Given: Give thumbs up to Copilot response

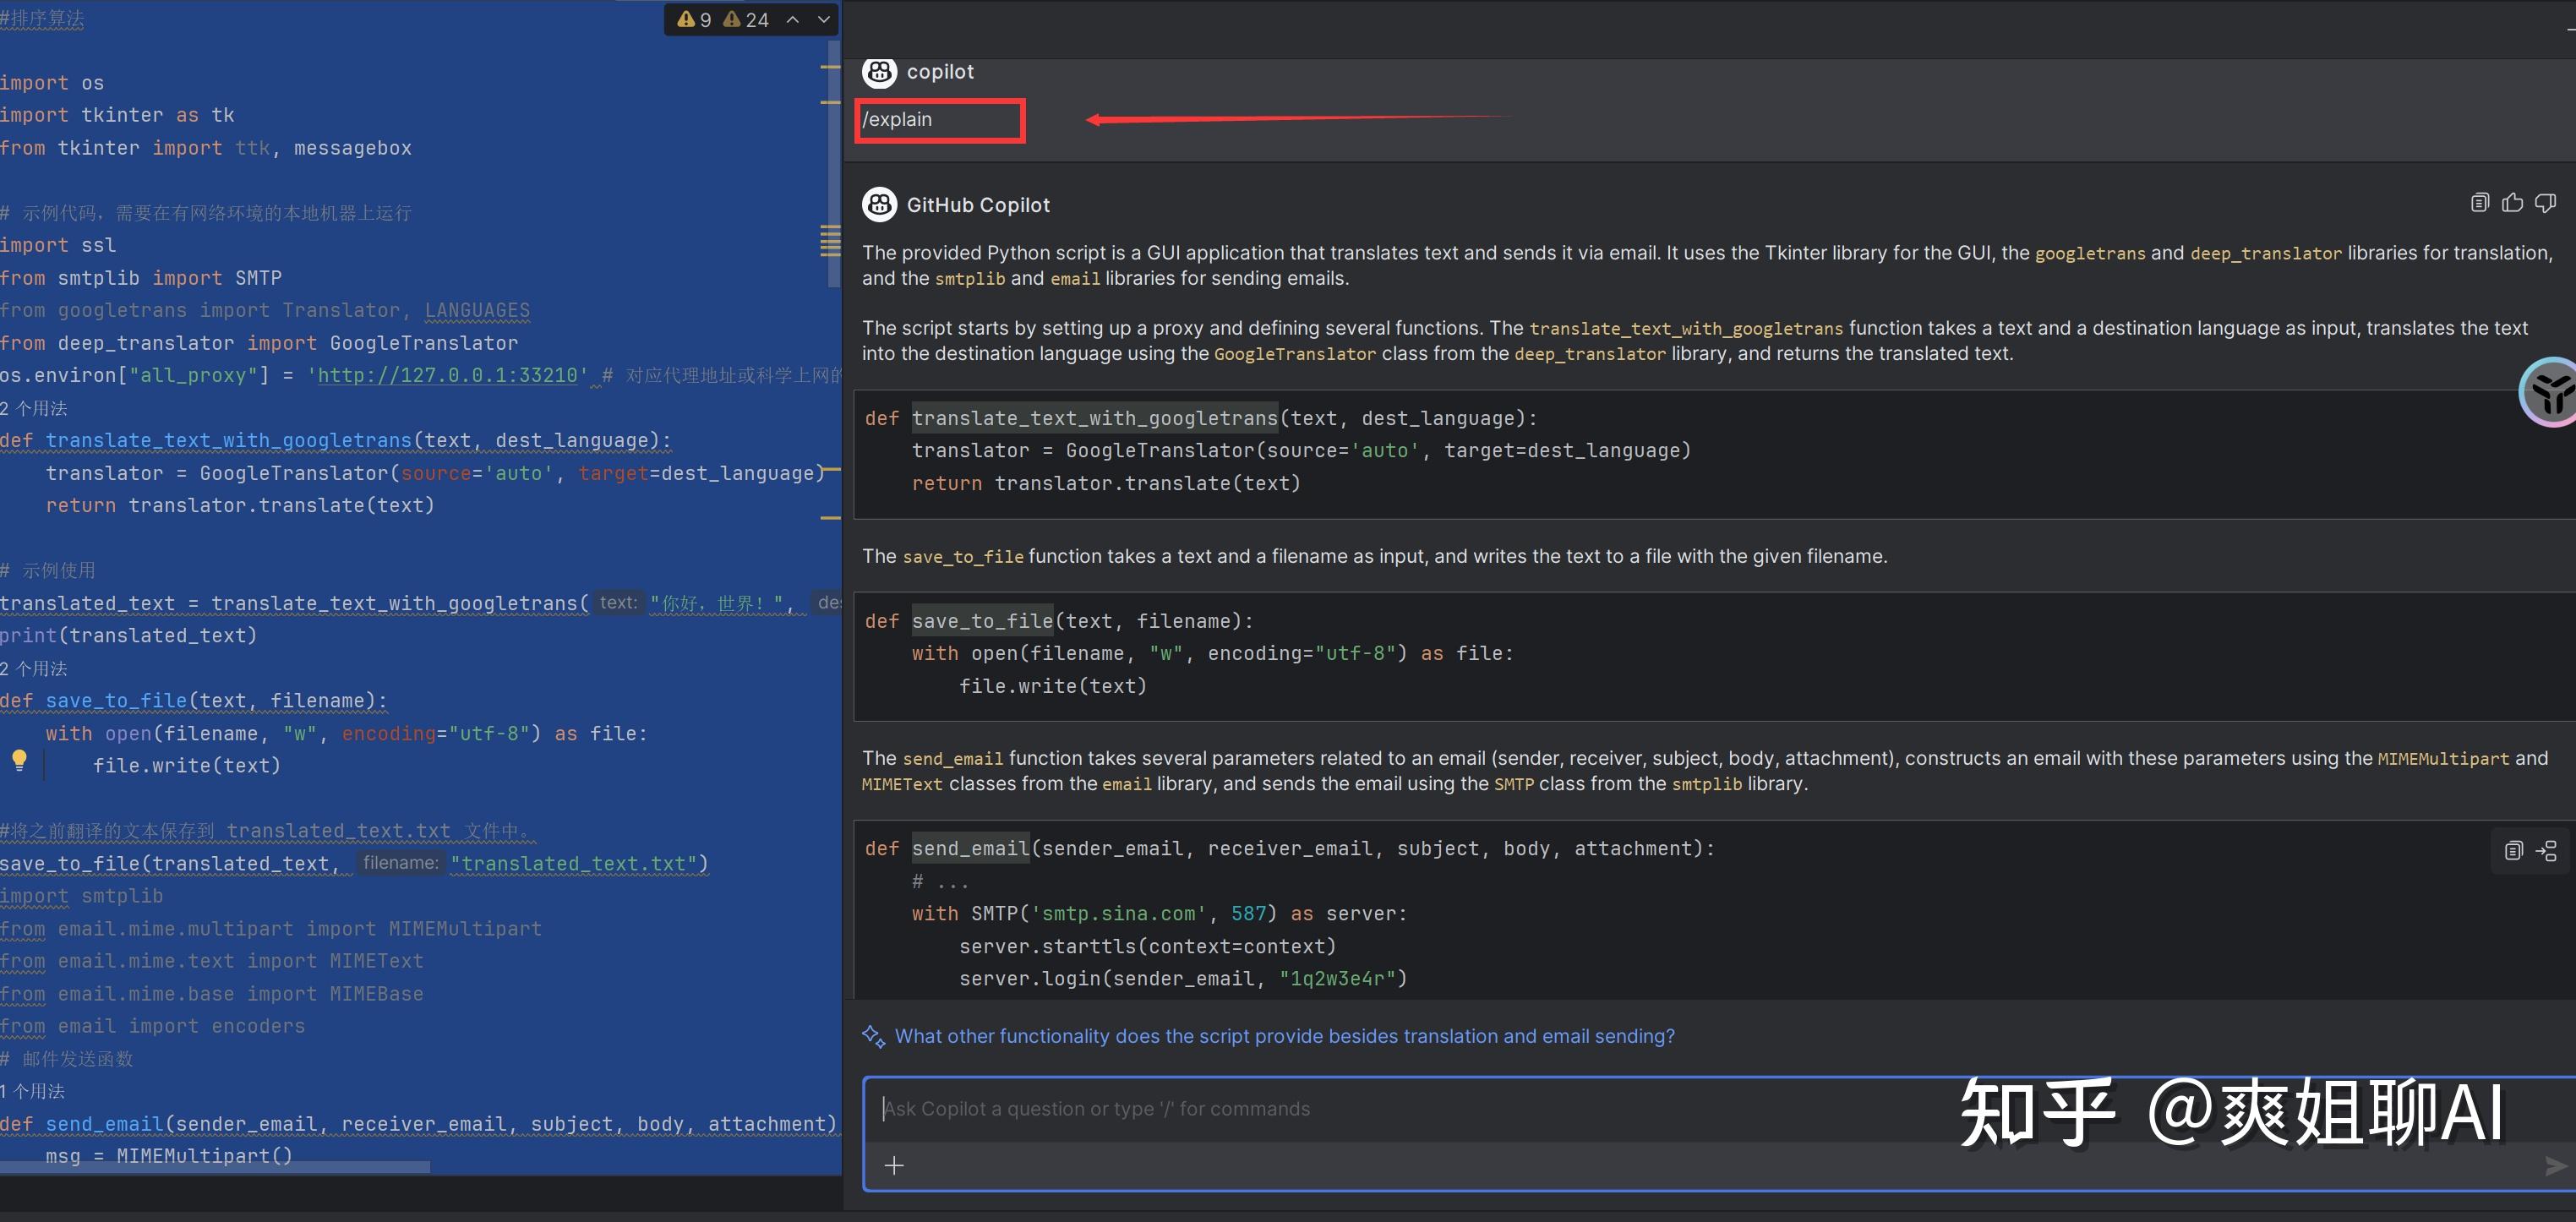Looking at the screenshot, I should click(2512, 203).
